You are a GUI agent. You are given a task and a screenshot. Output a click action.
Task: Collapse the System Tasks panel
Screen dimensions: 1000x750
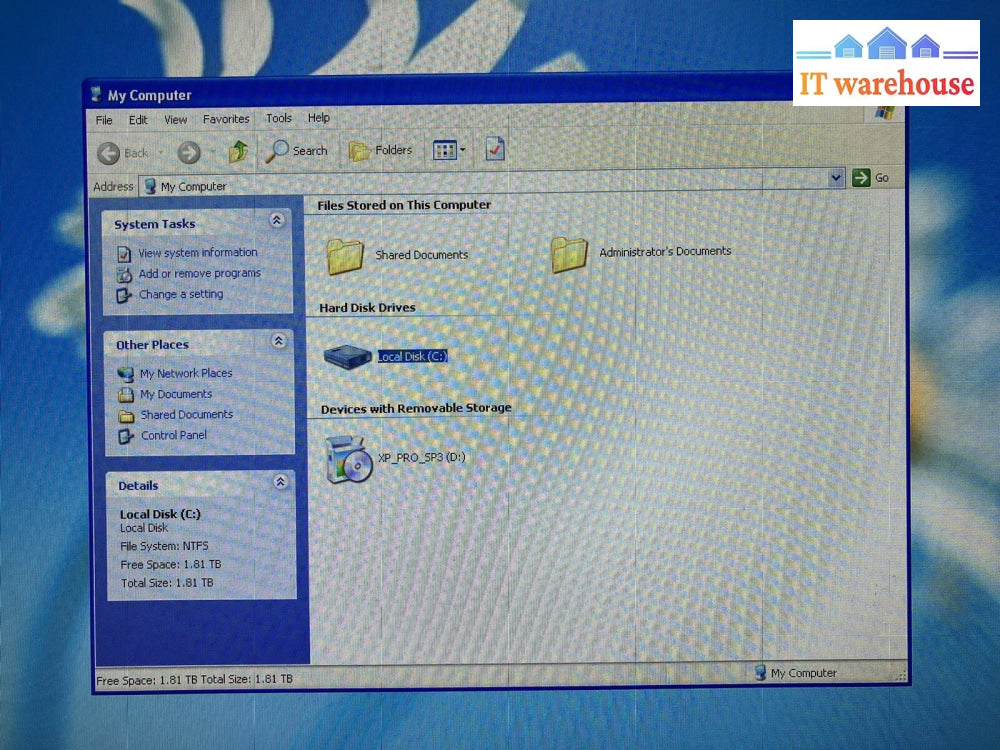coord(277,221)
